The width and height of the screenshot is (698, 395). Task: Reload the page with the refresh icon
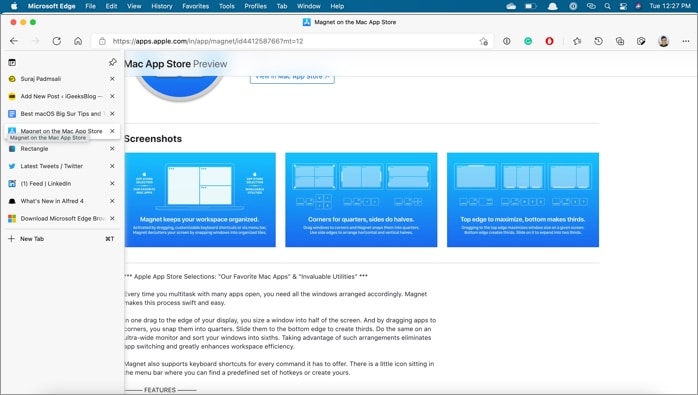tap(57, 41)
